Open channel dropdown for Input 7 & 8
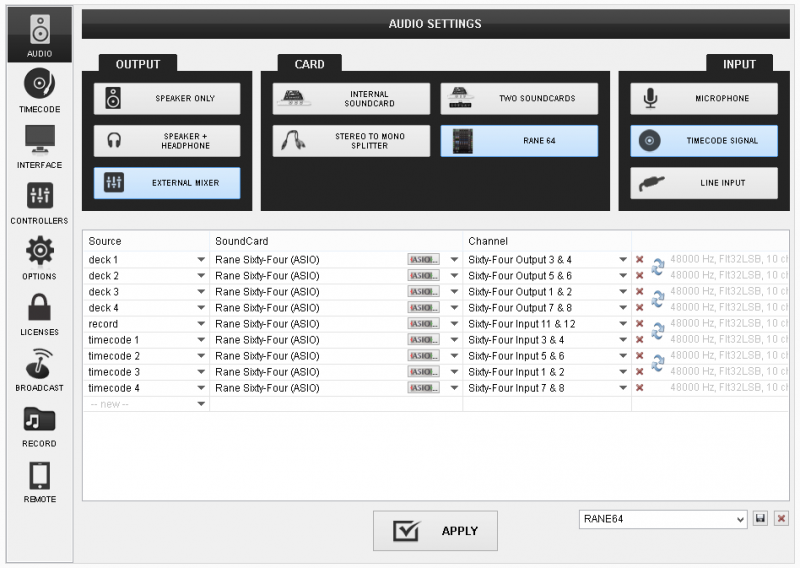 [623, 388]
